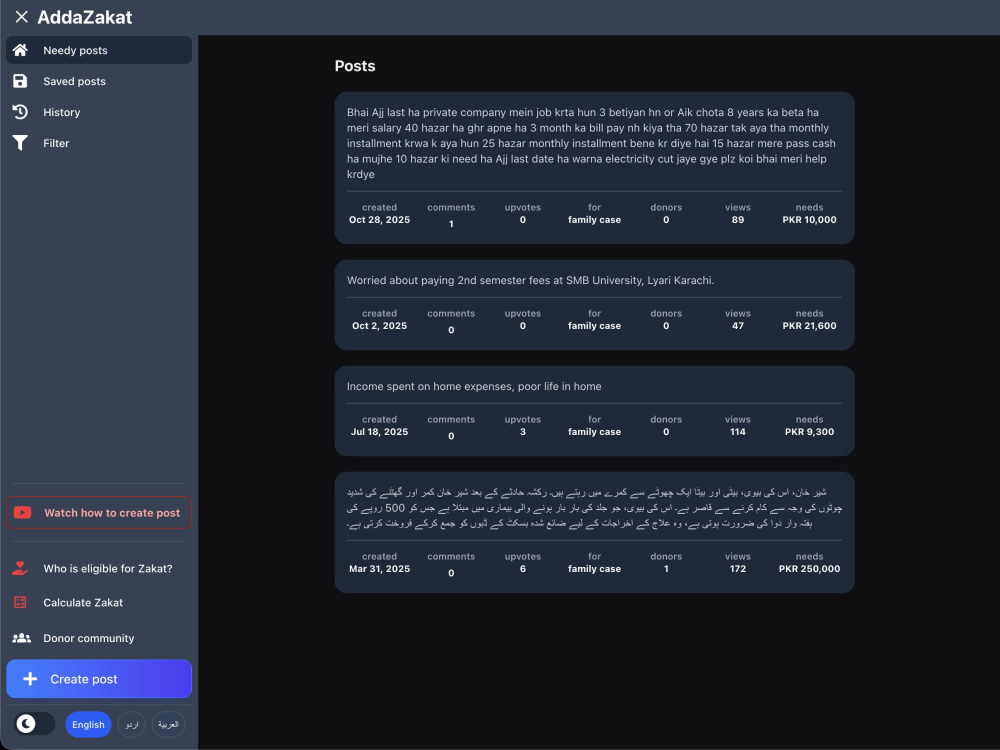1000x750 pixels.
Task: Click donors count 1 on Mar 31 post
Action: 666,569
